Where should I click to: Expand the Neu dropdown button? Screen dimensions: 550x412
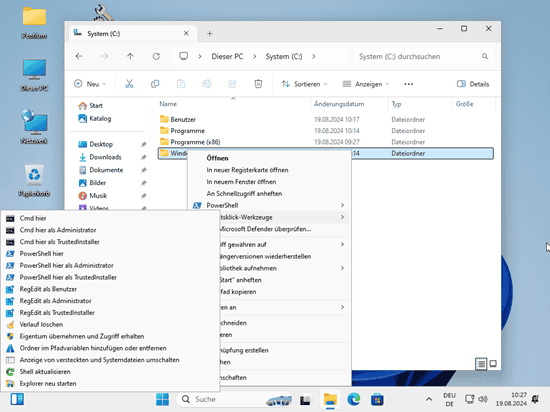coord(90,84)
